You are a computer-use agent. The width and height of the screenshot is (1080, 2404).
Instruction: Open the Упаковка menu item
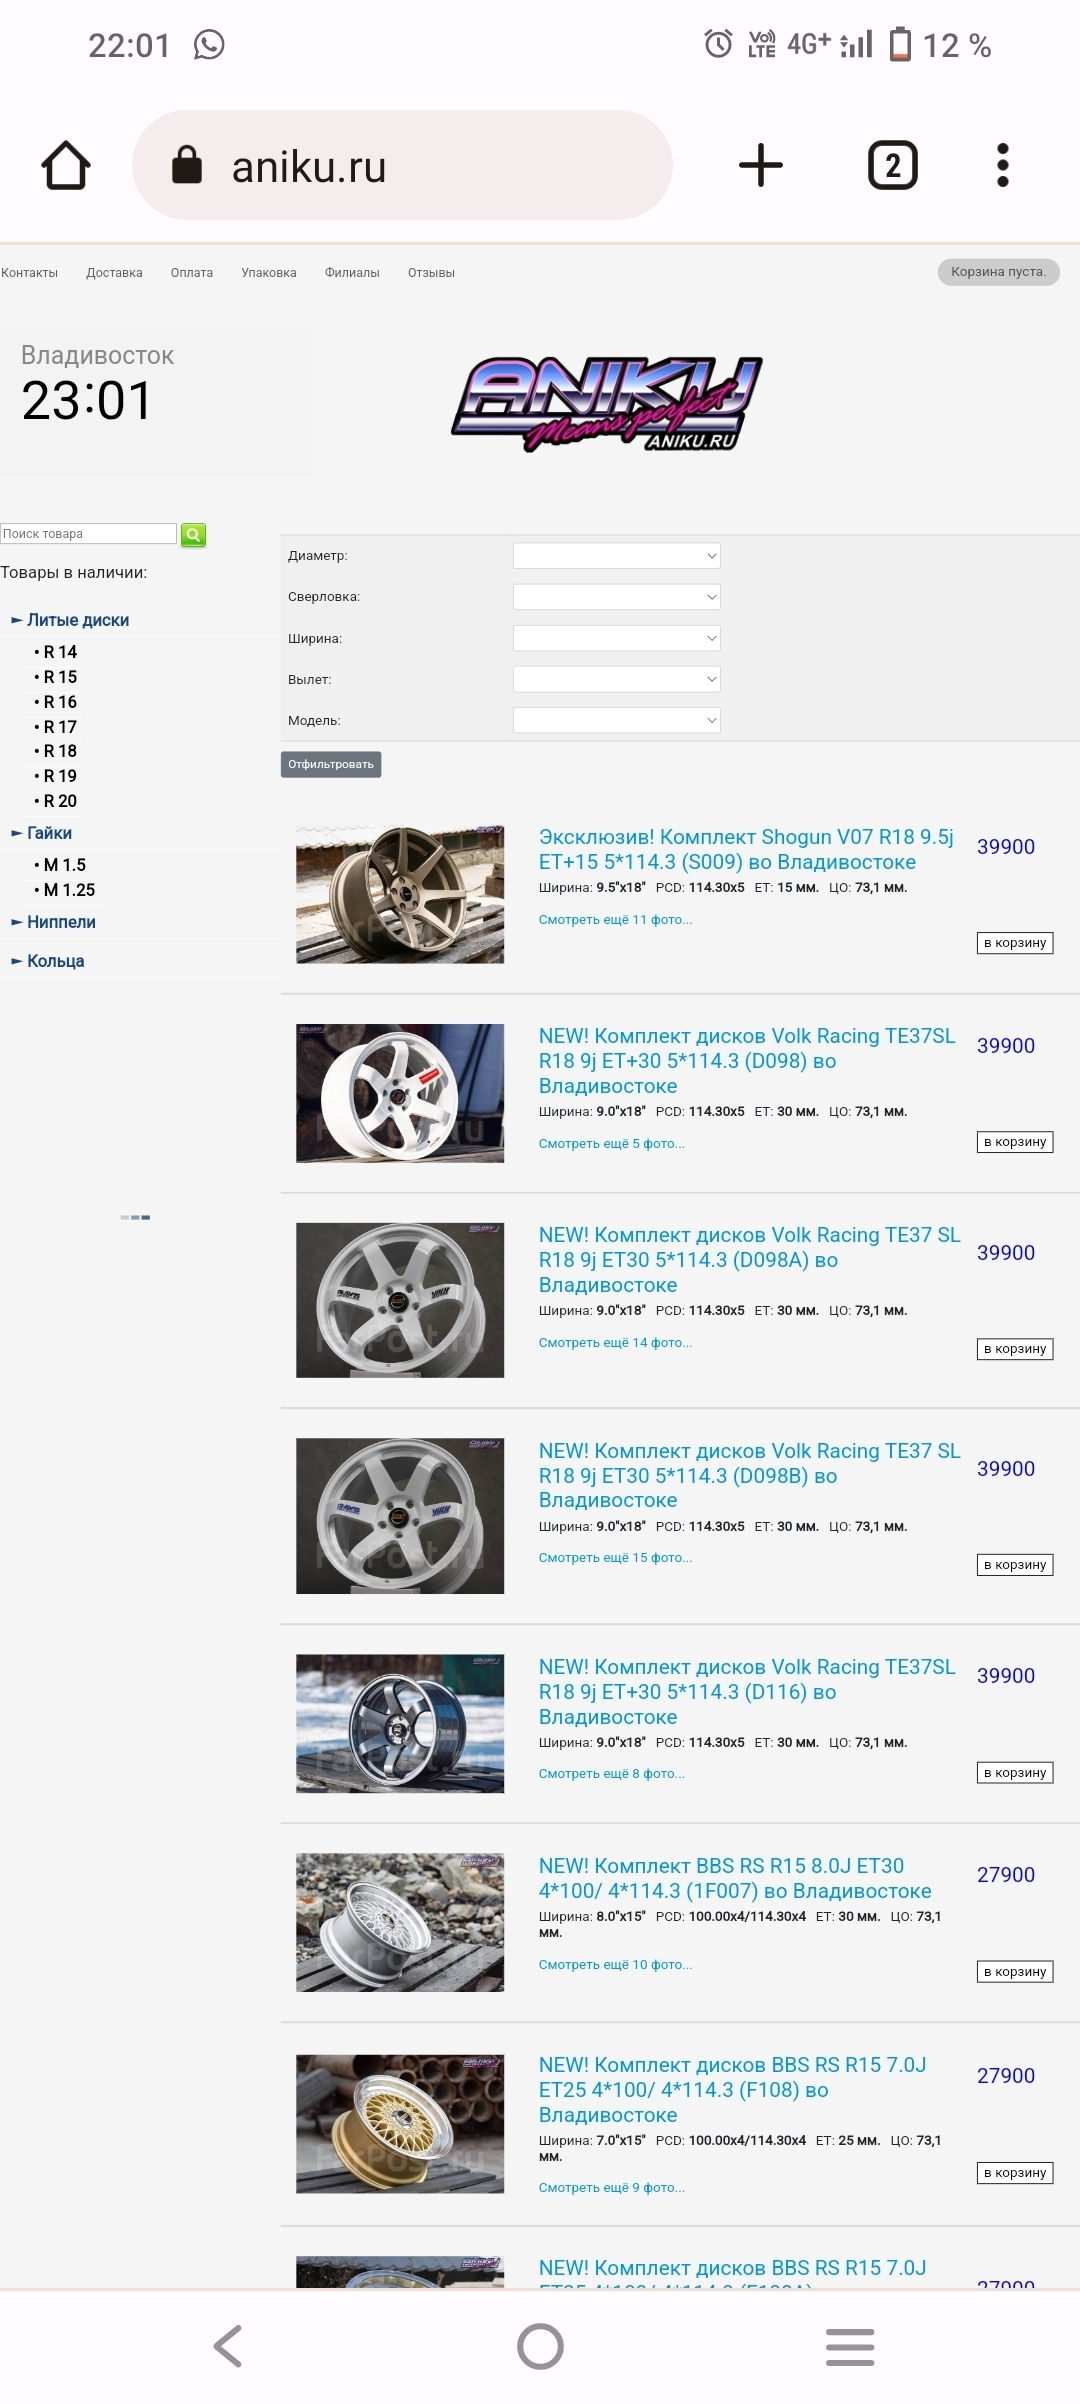[269, 273]
